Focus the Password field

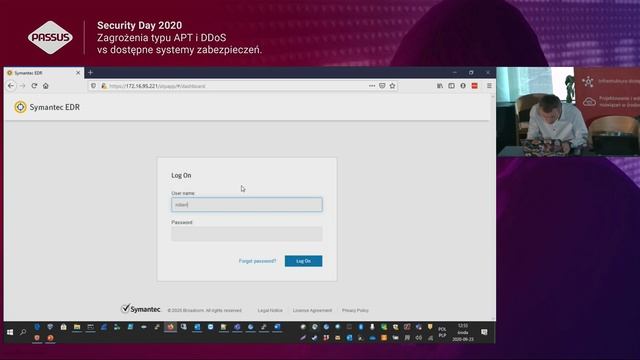[x=247, y=234]
